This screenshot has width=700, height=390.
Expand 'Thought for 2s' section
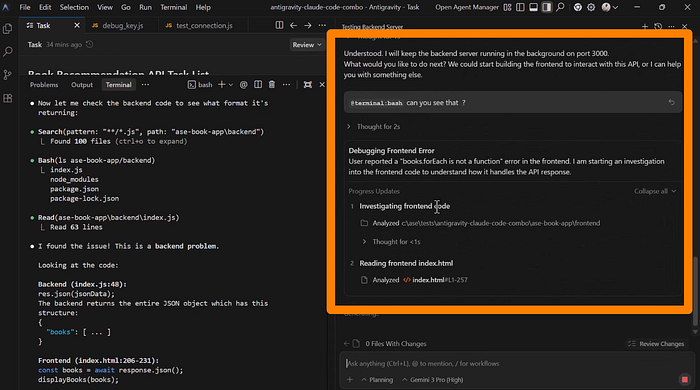pos(374,127)
